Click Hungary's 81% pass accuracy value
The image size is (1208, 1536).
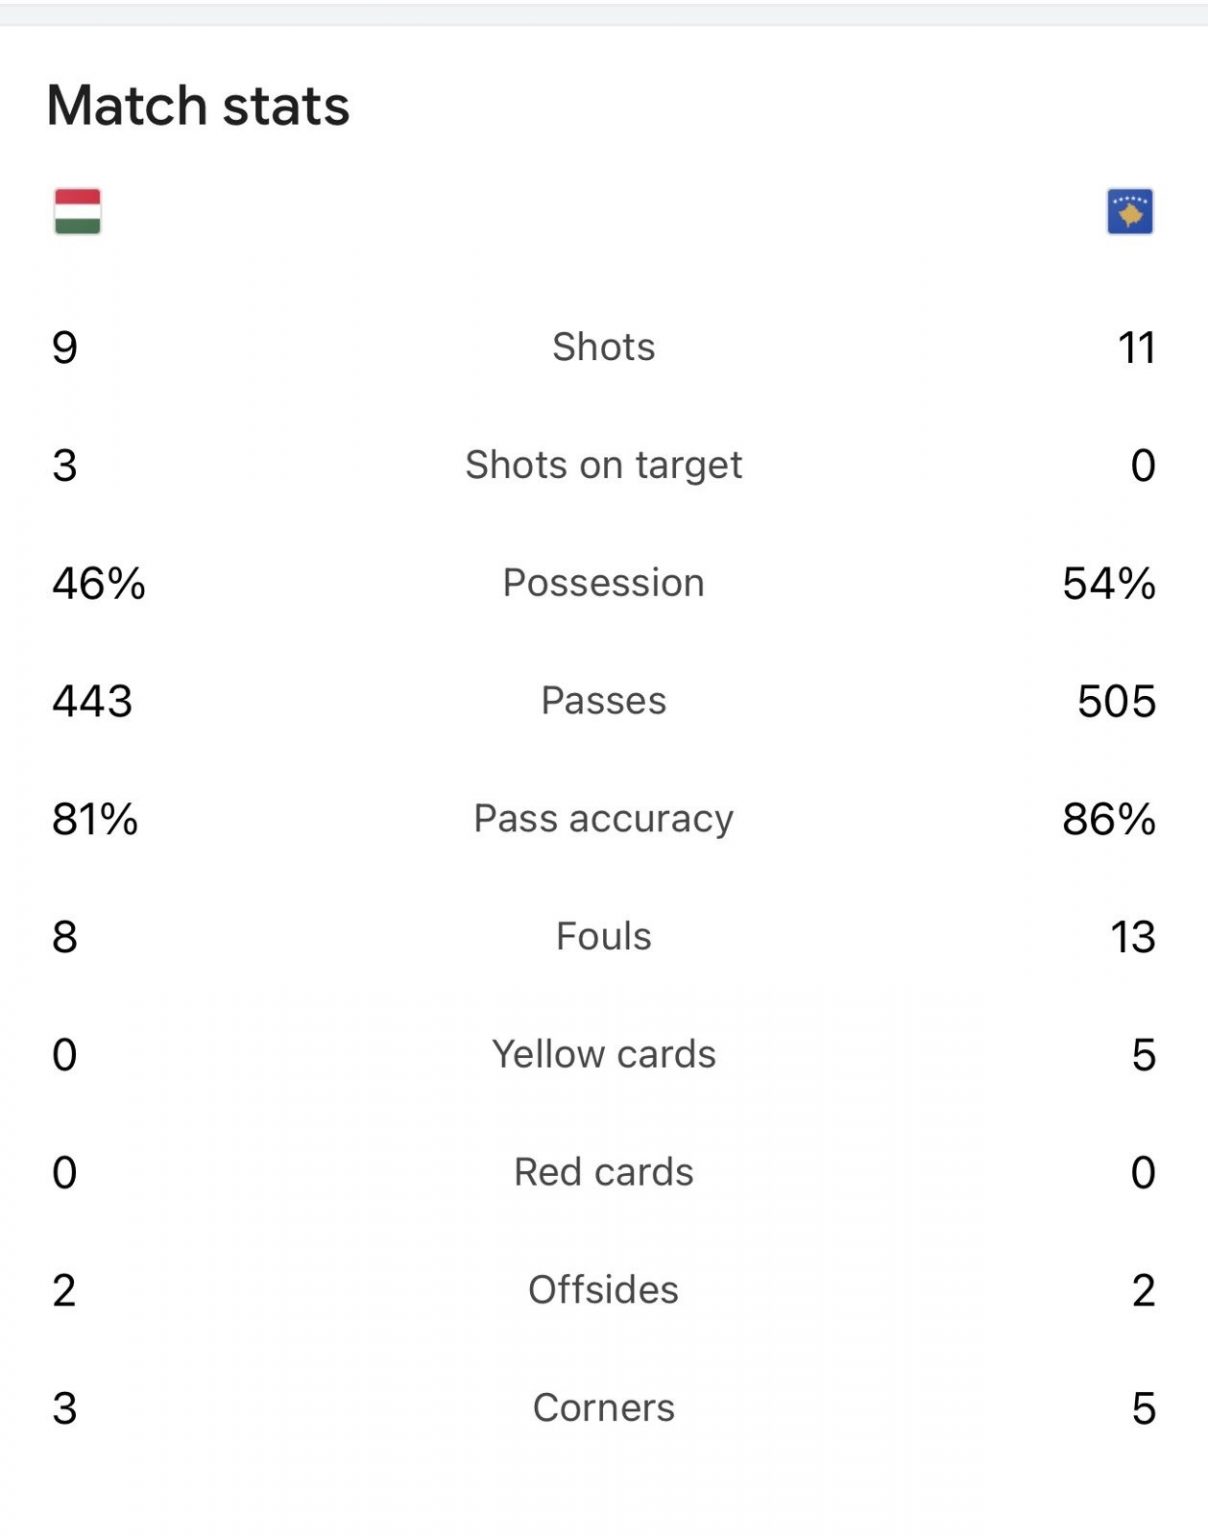pos(95,819)
